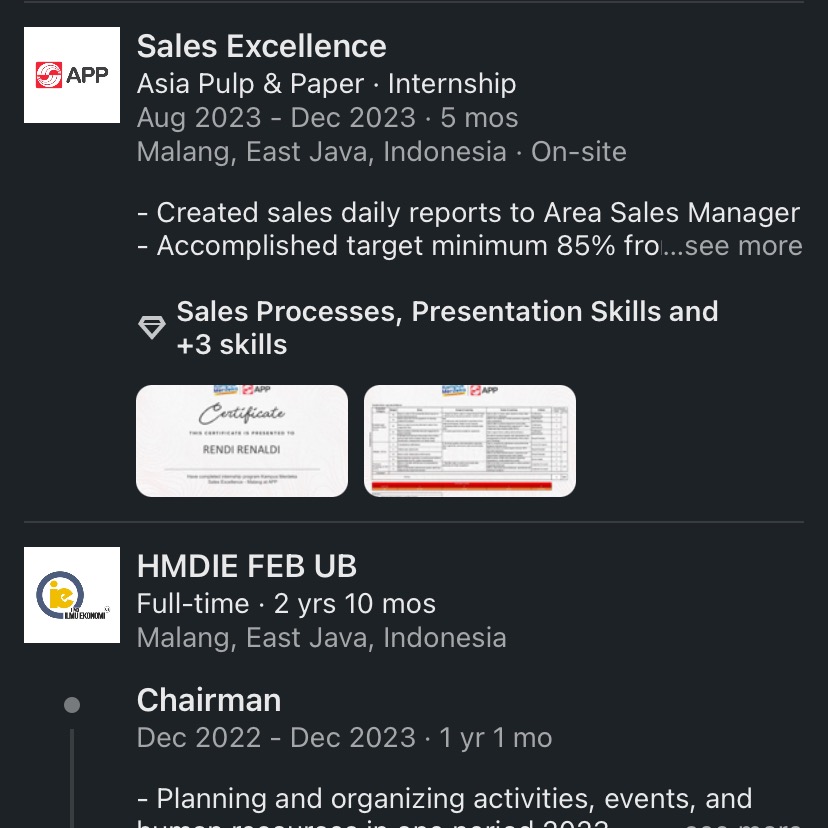
Task: Tap the Dec 2022 - Dec 2023 duration text
Action: 344,738
